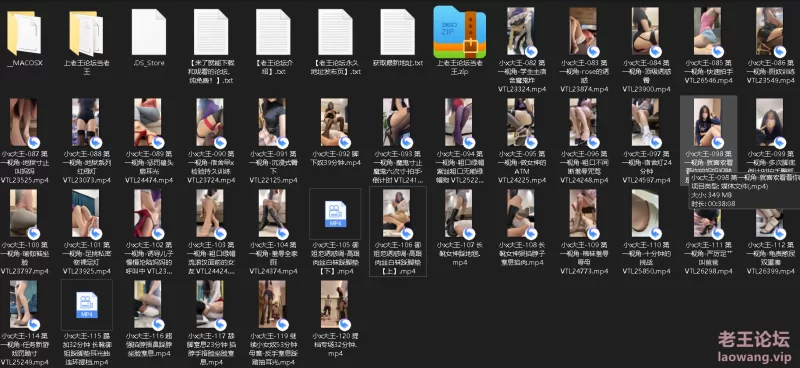Click the highlighted video file 小xc大王-098
Image resolution: width=800 pixels, height=368 pixels.
point(708,123)
